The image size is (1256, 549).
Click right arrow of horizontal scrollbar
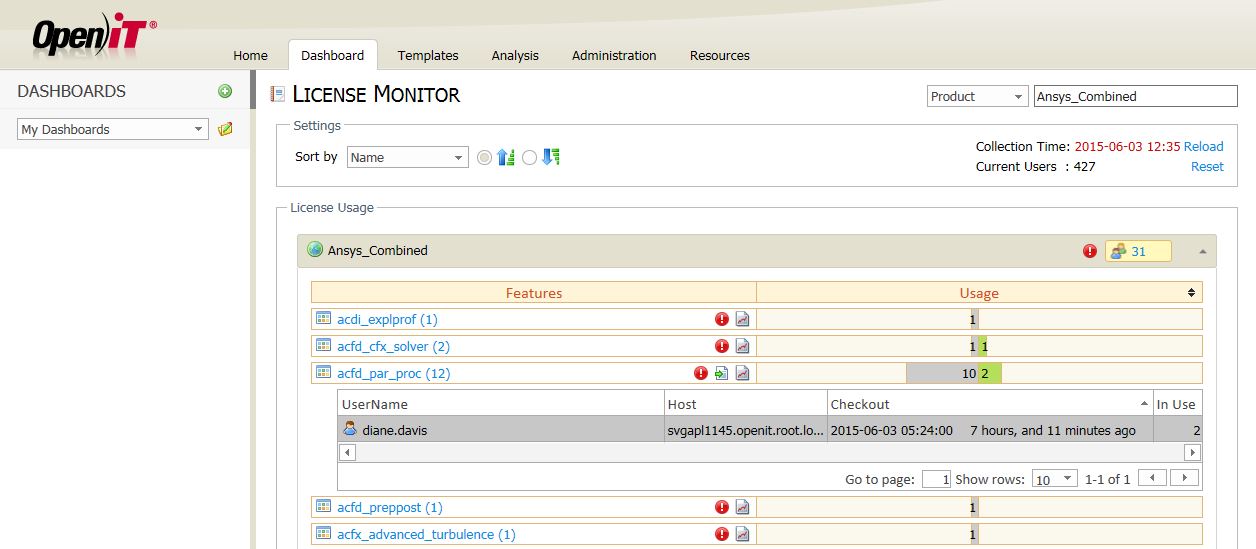[x=1192, y=452]
